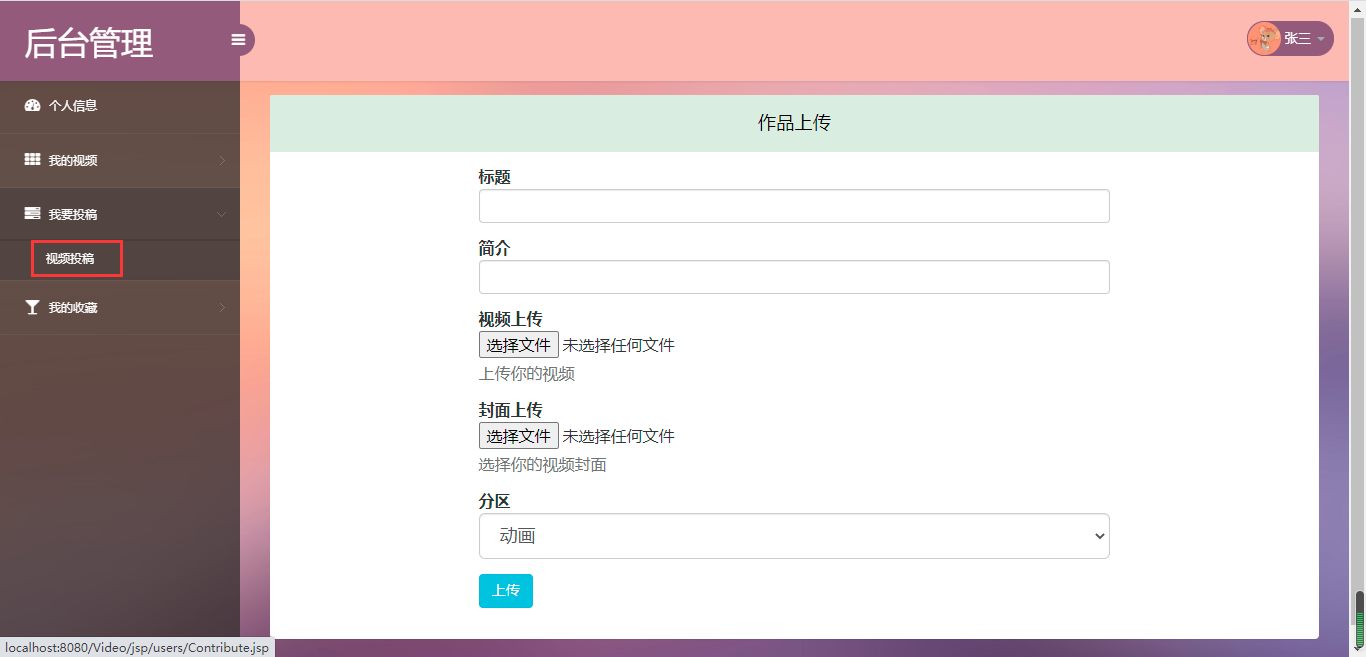Click the 选择你的视频封面 hint text
1366x657 pixels.
pyautogui.click(x=543, y=465)
